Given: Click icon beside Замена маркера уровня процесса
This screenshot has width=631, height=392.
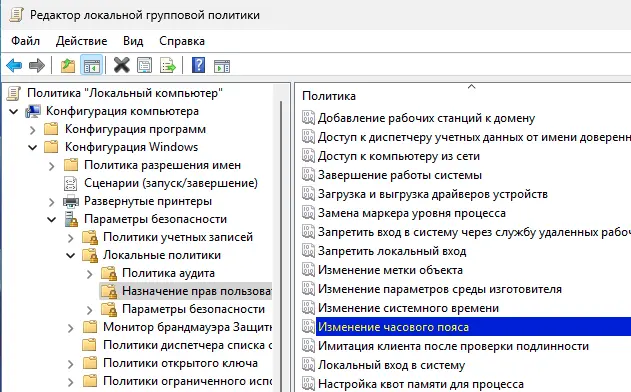Looking at the screenshot, I should point(308,213).
